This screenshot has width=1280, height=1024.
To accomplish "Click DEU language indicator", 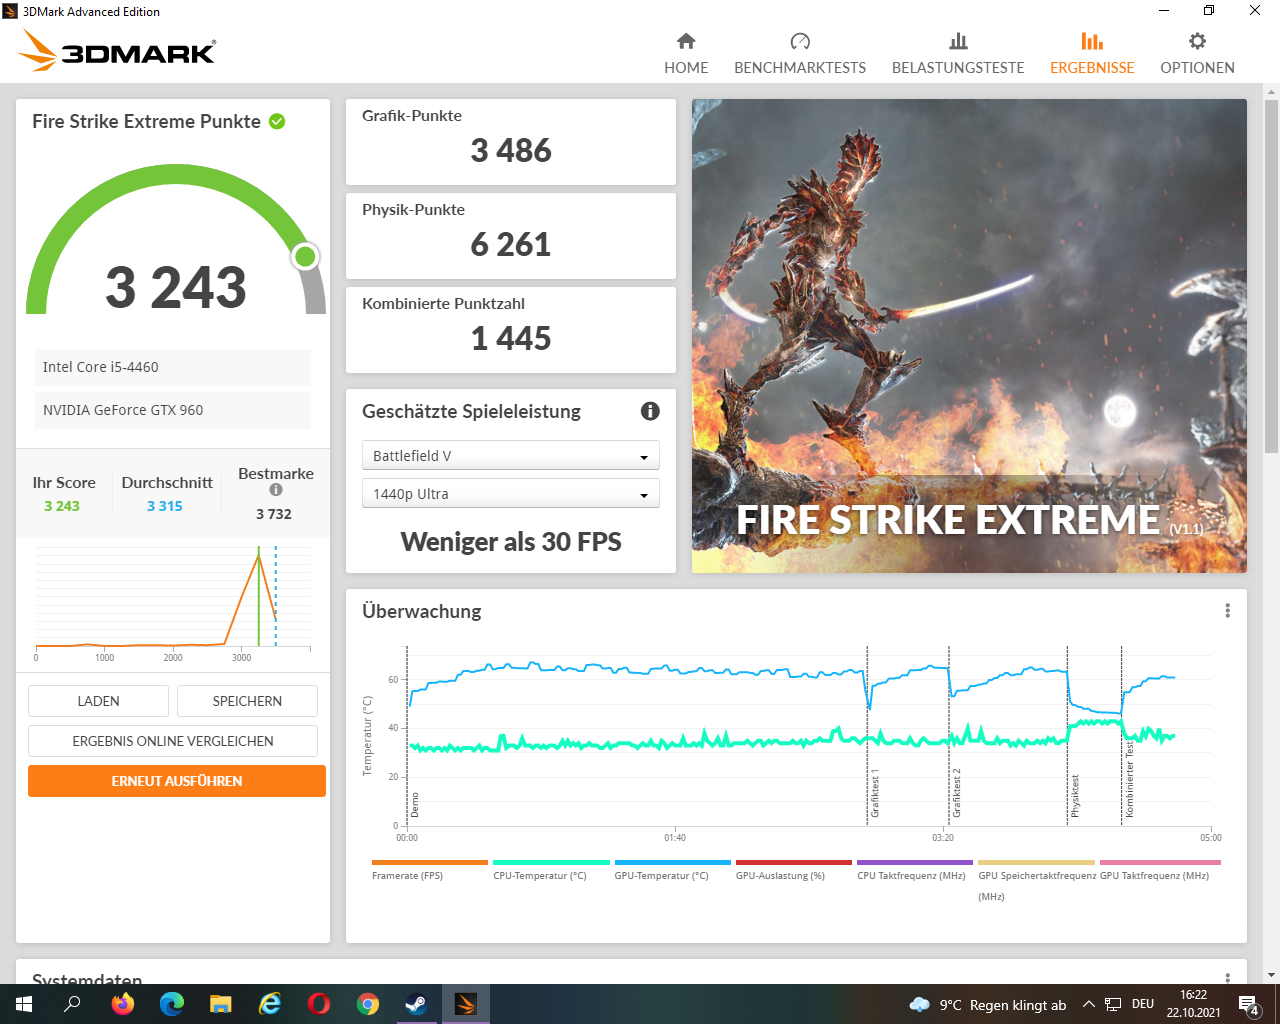I will (1143, 1004).
